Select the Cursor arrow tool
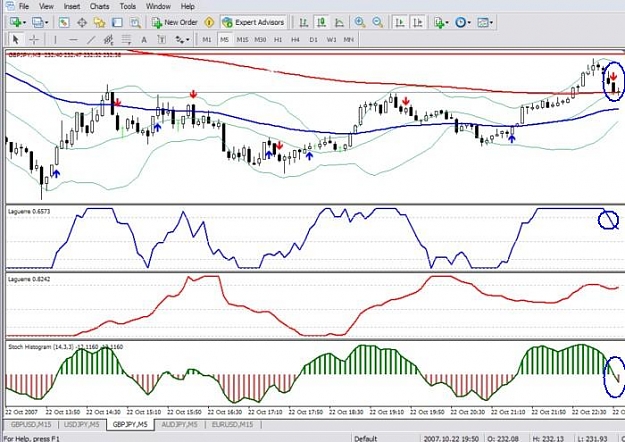Image resolution: width=625 pixels, height=442 pixels. coord(16,39)
